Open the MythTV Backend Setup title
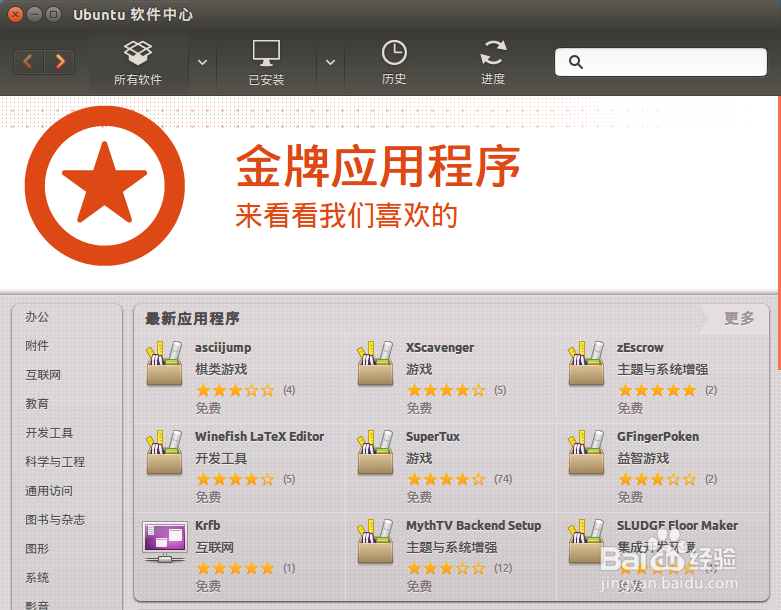This screenshot has width=781, height=610. click(474, 526)
